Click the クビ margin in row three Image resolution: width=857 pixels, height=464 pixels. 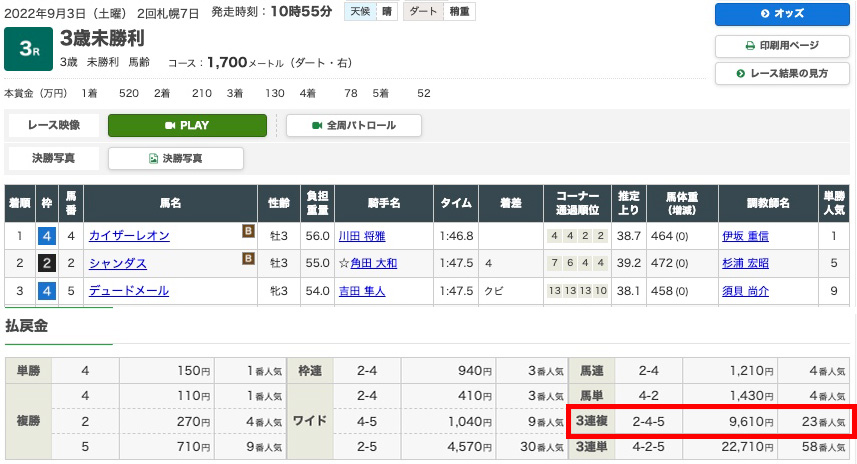tap(494, 291)
